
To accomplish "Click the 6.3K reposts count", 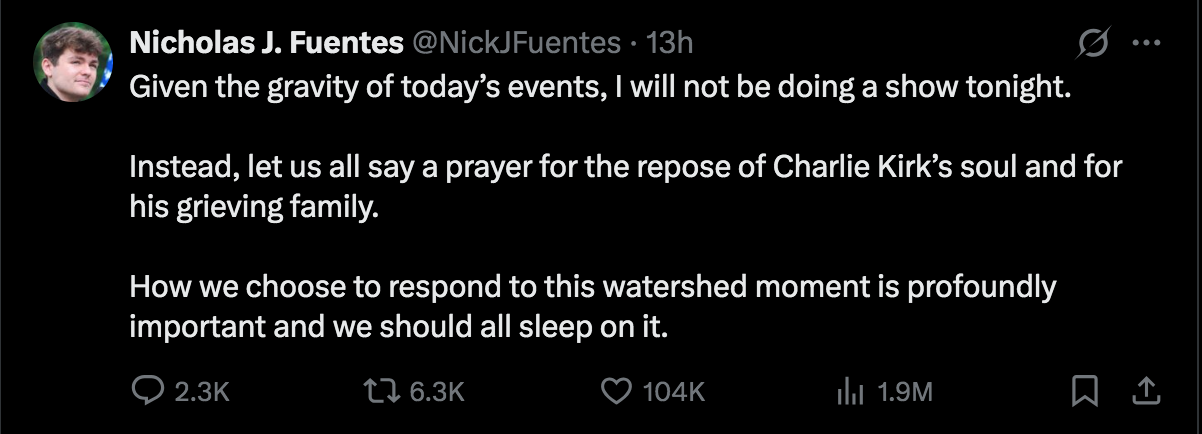I will [x=438, y=392].
